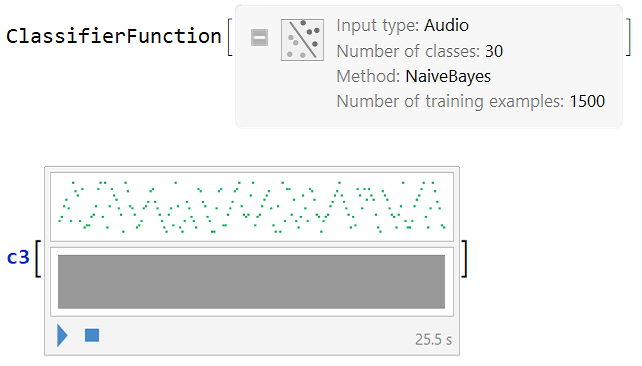Click the green dotted waveform plot
The width and height of the screenshot is (642, 366).
252,207
